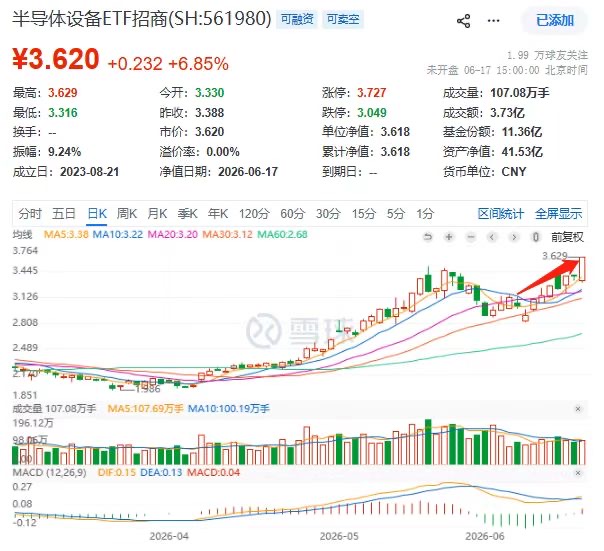Select the 月K chart tab
The height and width of the screenshot is (551, 604).
[x=157, y=213]
